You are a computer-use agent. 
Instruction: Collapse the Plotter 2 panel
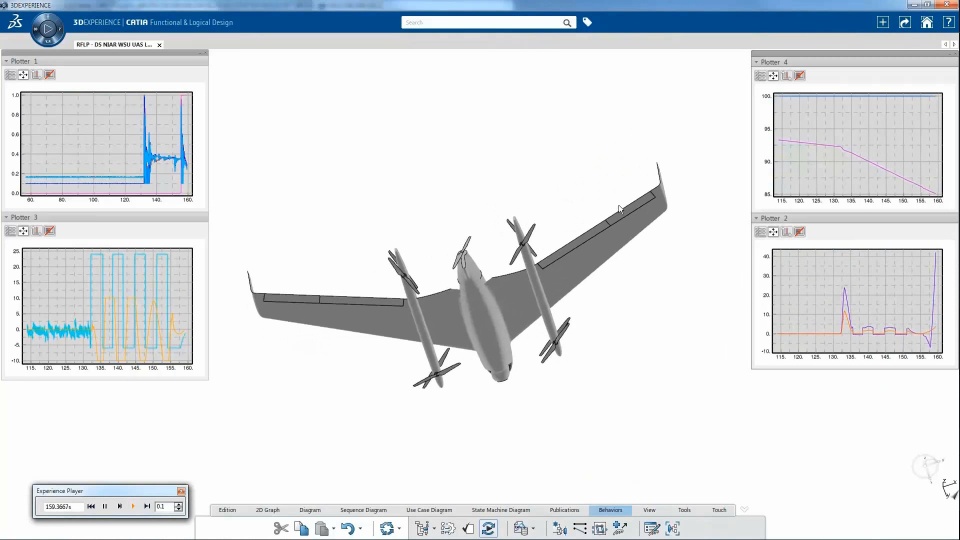point(756,218)
